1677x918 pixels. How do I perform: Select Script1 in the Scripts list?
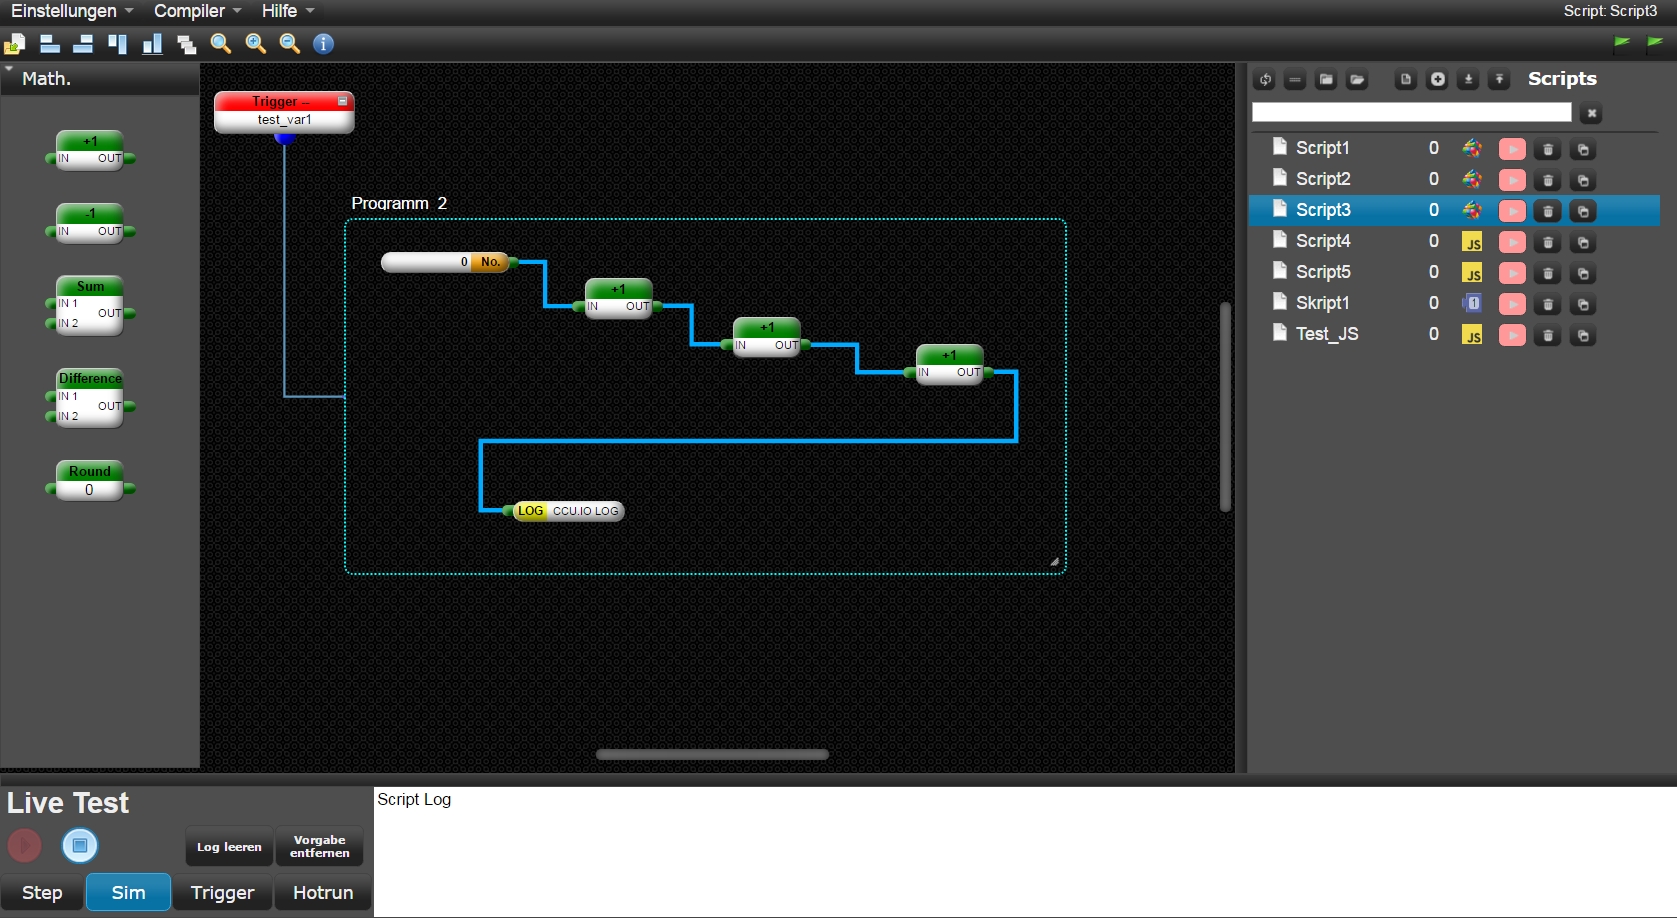[1454, 148]
